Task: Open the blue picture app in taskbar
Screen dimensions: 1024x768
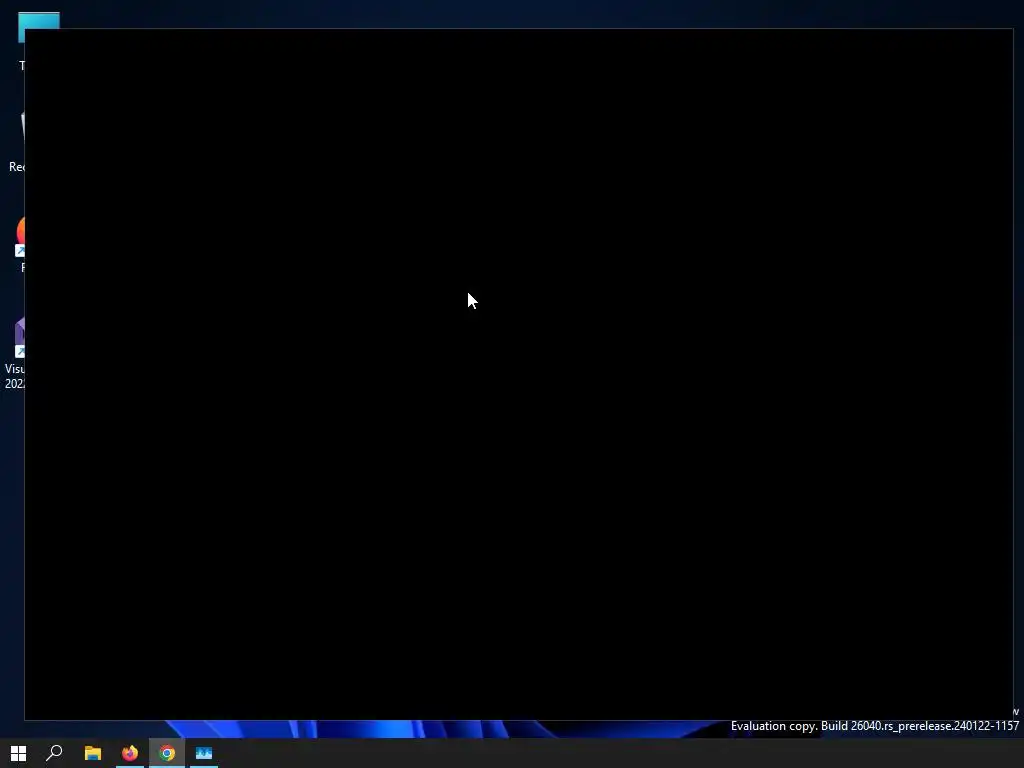Action: [204, 753]
